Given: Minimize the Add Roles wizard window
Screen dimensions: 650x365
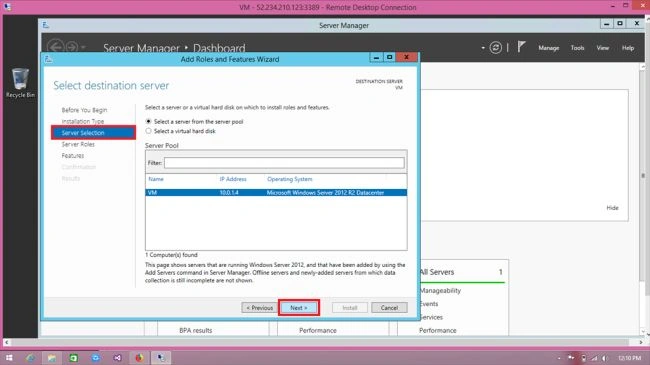Looking at the screenshot, I should (376, 57).
